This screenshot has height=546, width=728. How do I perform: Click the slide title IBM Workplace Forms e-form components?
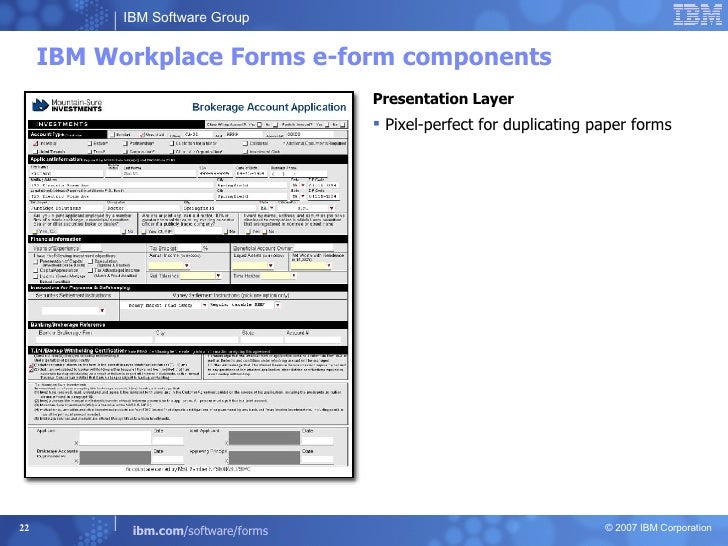pos(294,57)
